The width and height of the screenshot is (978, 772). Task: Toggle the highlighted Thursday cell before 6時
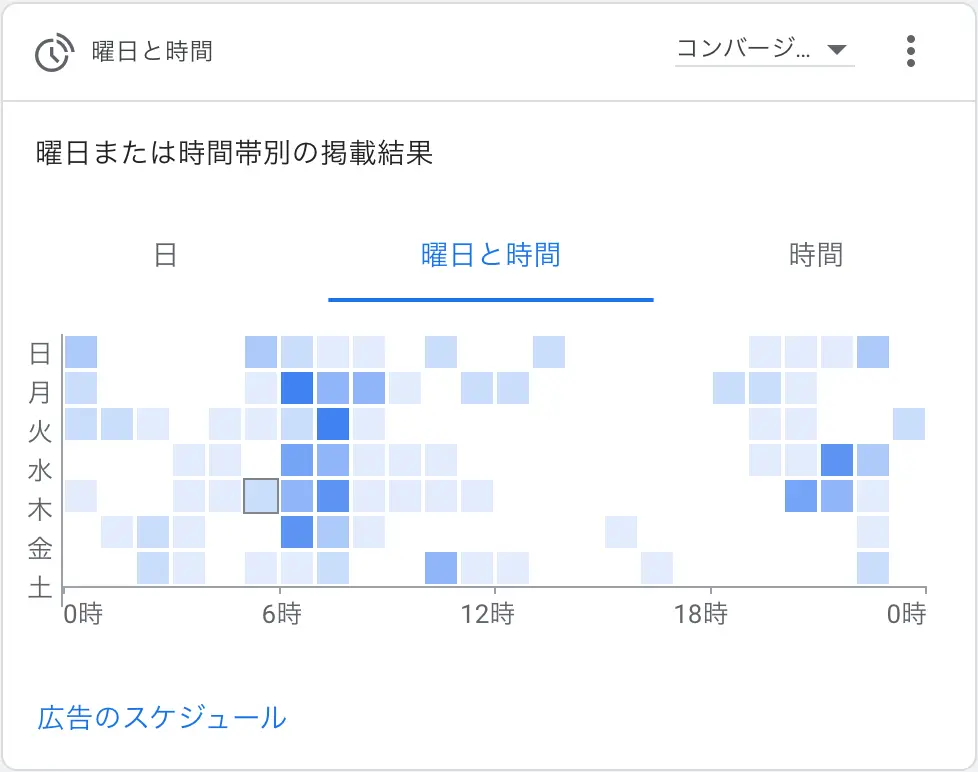[x=260, y=493]
